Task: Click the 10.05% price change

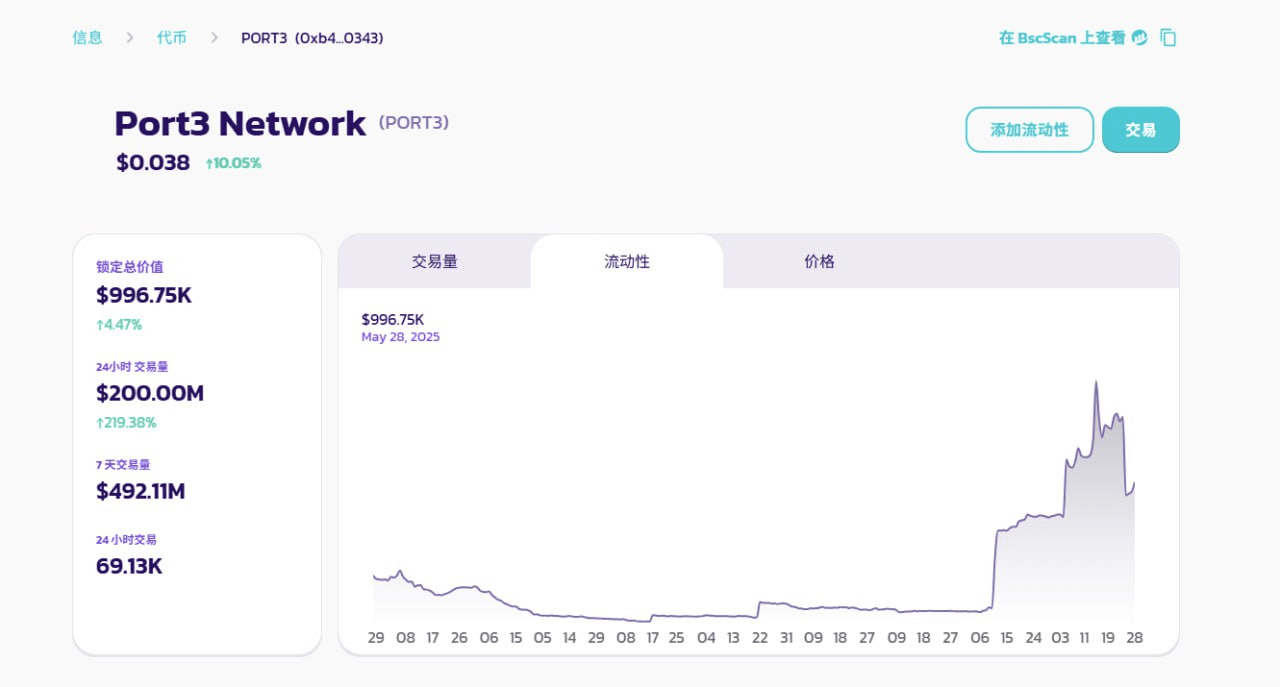Action: pos(234,163)
